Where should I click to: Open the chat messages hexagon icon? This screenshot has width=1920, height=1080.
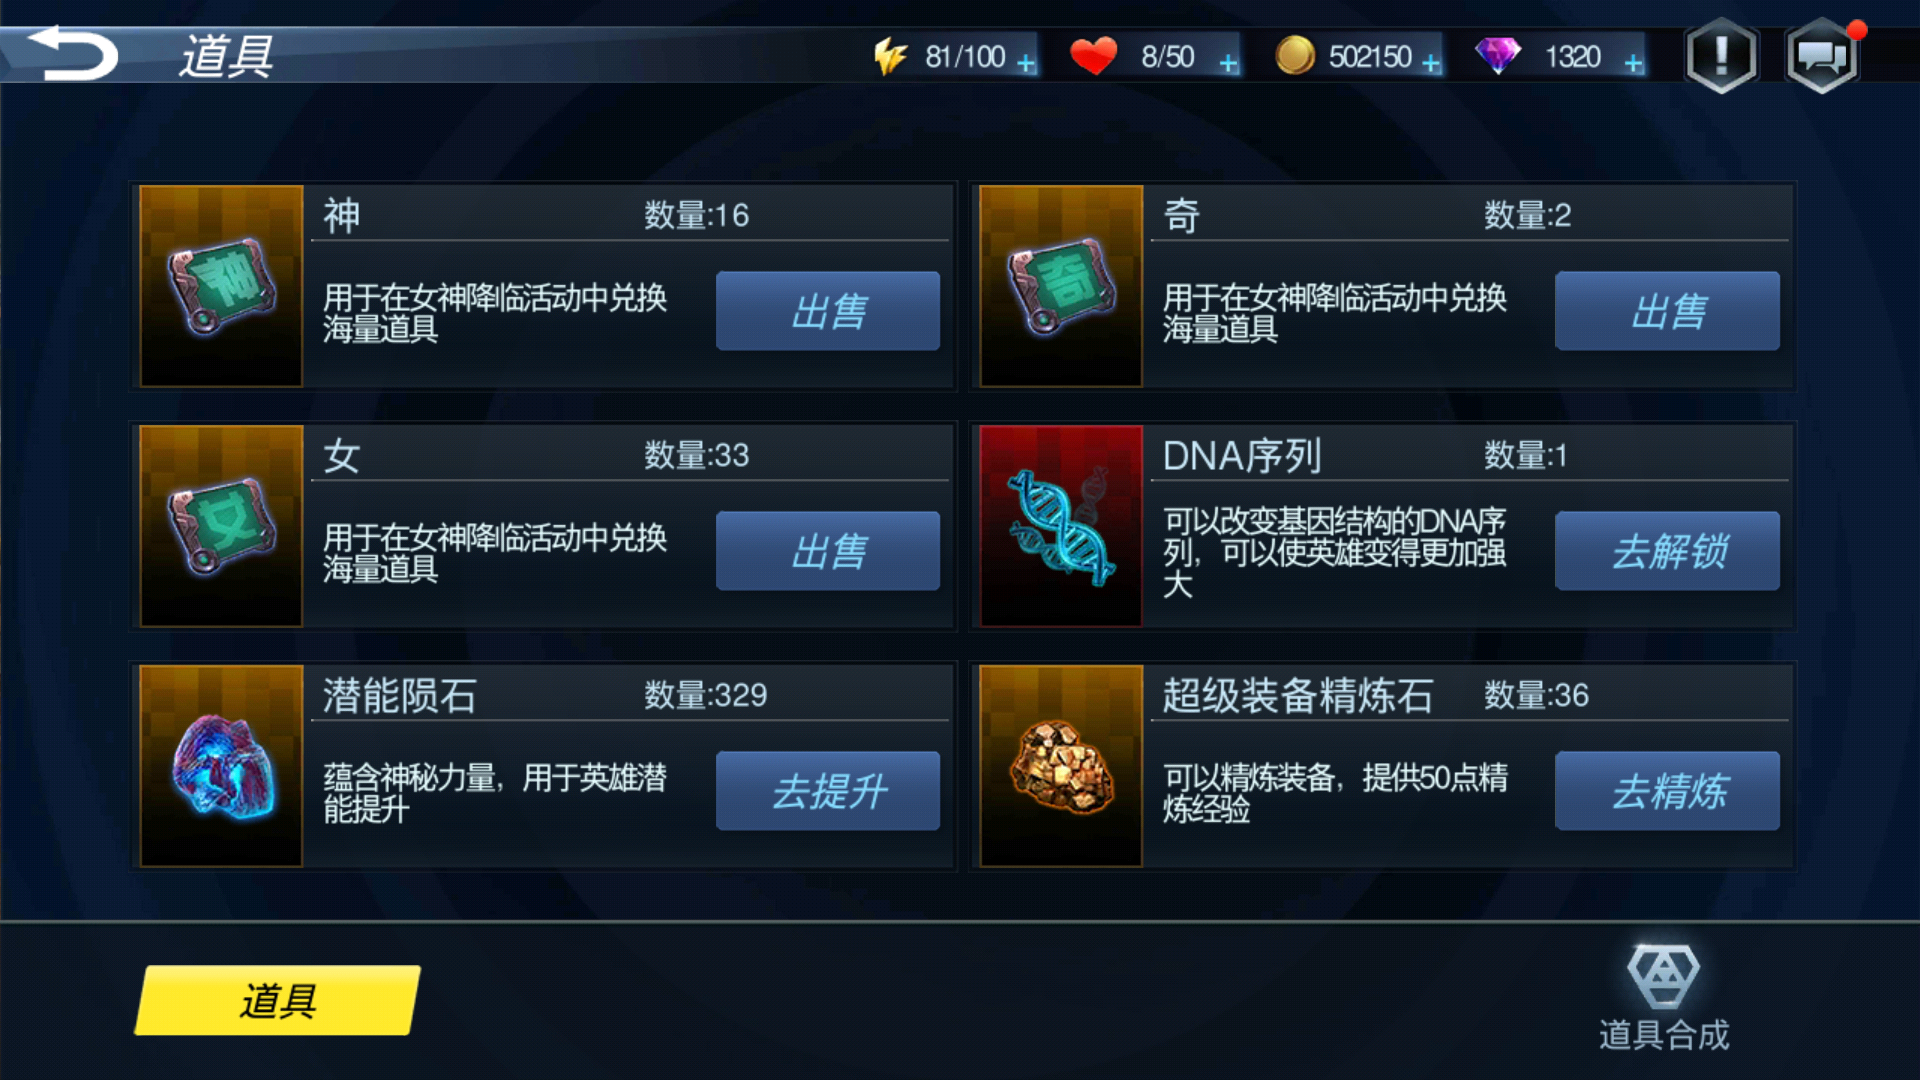1822,56
